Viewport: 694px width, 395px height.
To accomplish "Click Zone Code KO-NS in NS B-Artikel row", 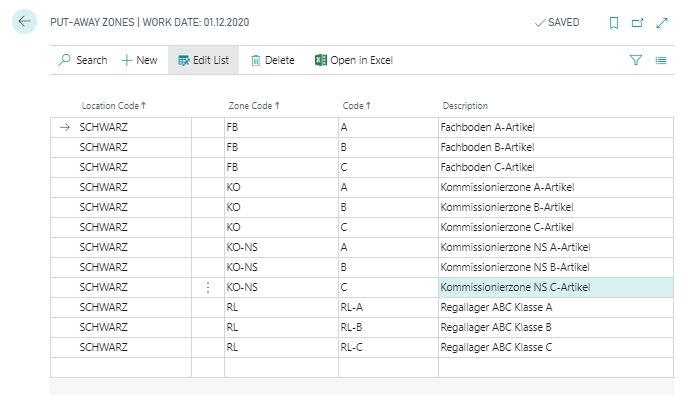I will (281, 267).
